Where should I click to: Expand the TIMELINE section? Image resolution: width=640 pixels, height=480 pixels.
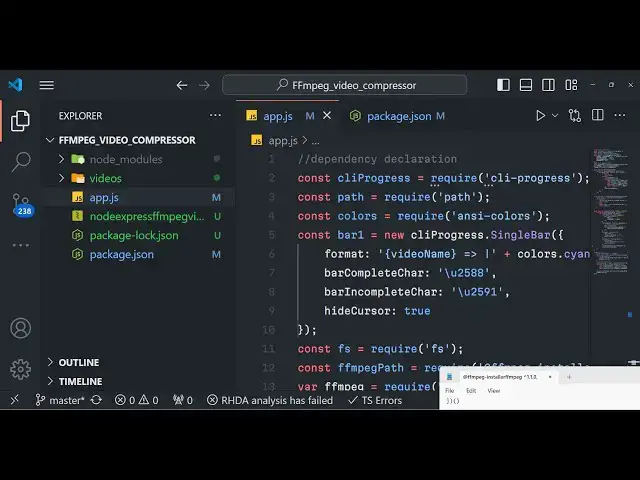[x=139, y=381]
